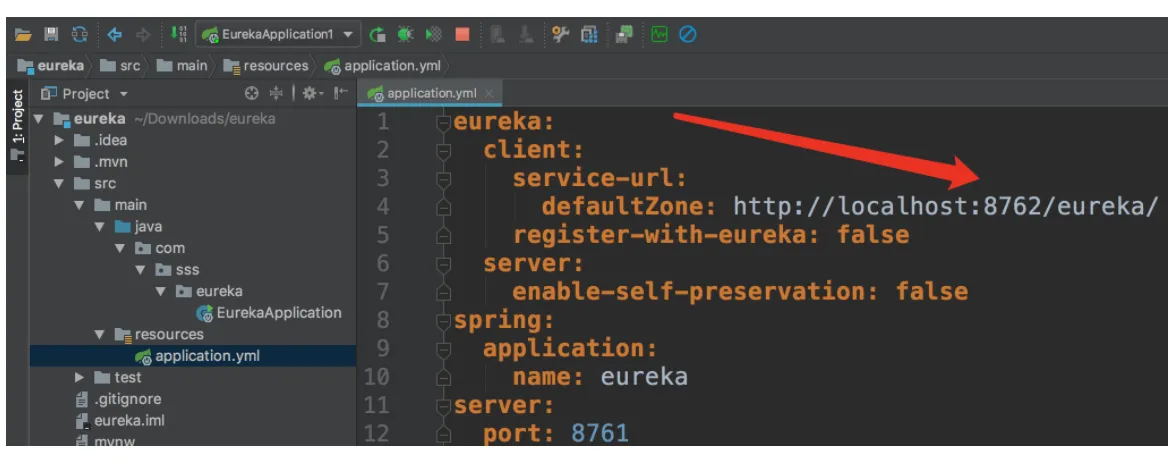Collapse the eureka root project node
The image size is (1174, 460).
coord(39,118)
